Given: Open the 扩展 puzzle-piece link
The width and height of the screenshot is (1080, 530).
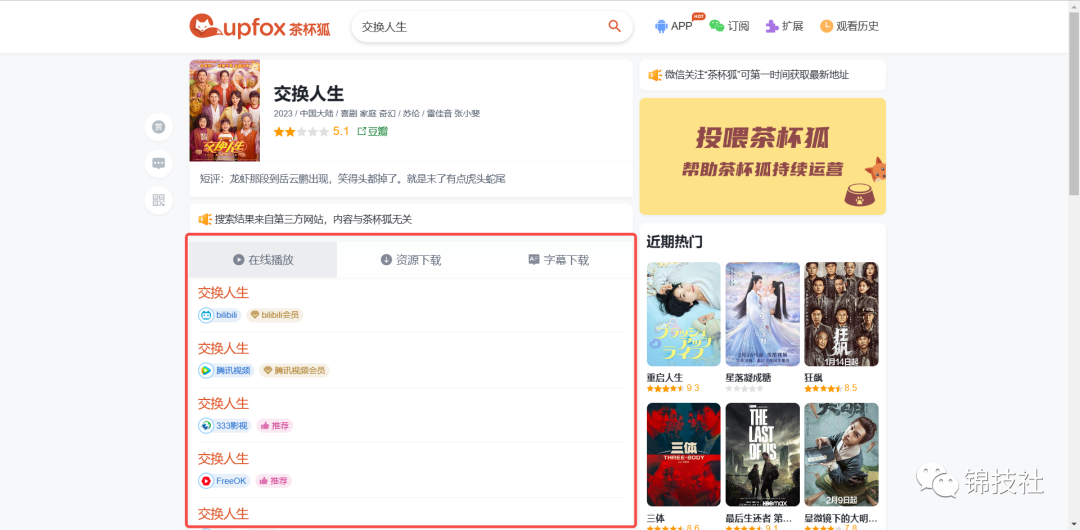Looking at the screenshot, I should coord(785,26).
